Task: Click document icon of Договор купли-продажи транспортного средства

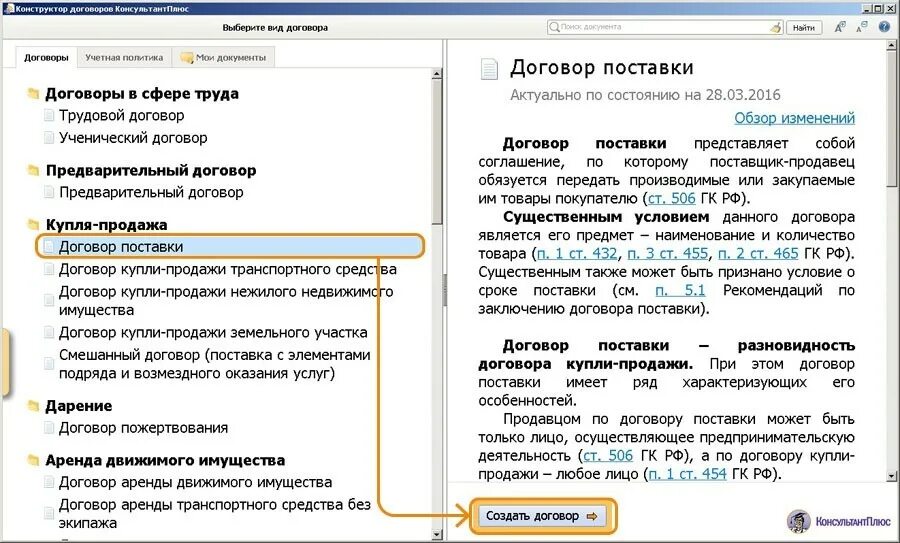Action: click(49, 269)
